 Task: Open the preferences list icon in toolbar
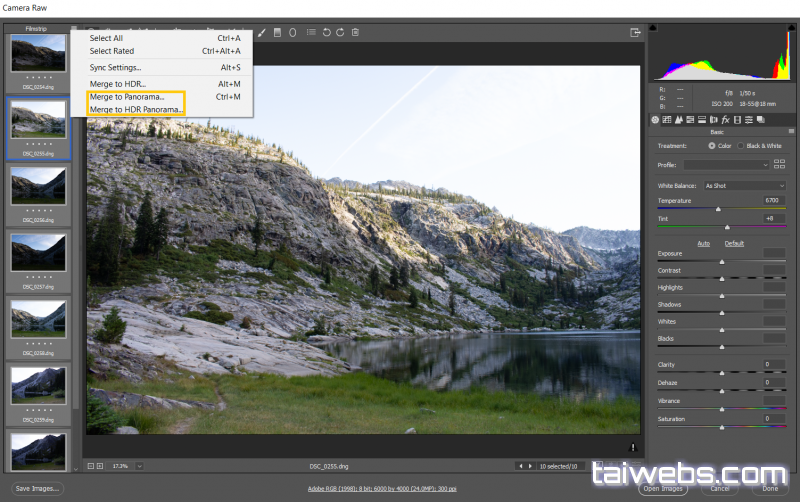coord(312,32)
